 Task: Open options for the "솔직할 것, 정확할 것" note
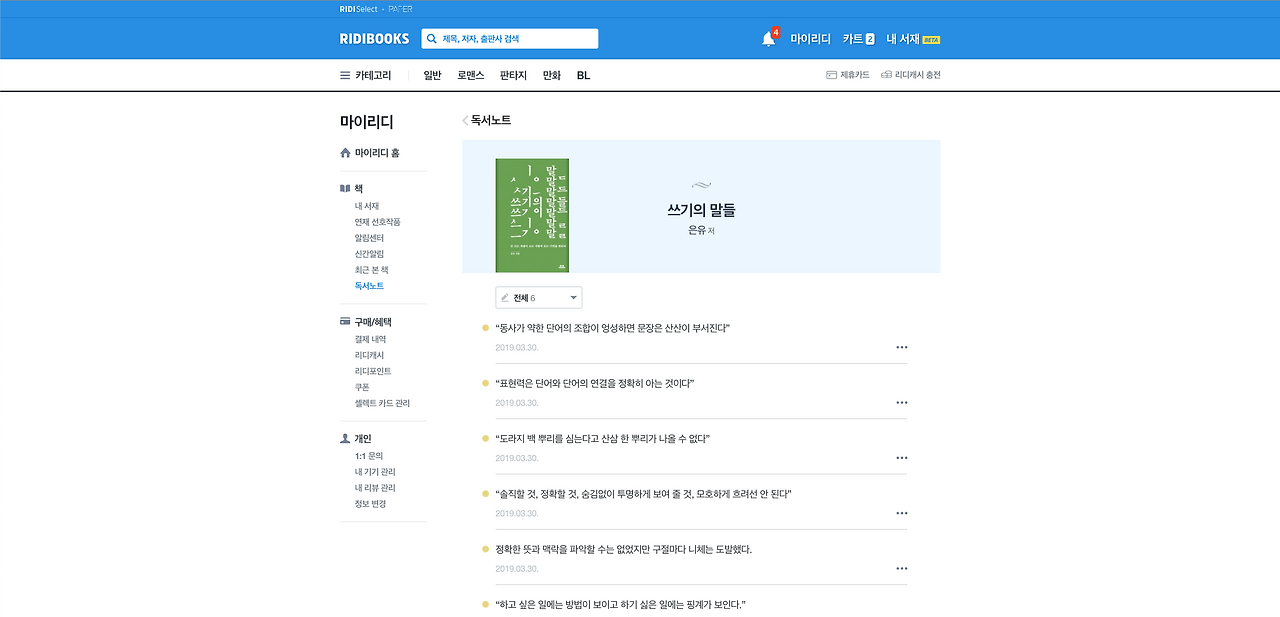pyautogui.click(x=902, y=513)
